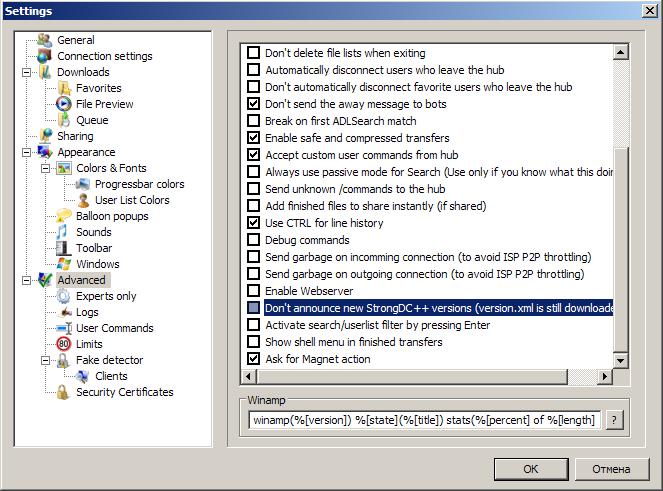Open the User Commands settings page

(114, 328)
